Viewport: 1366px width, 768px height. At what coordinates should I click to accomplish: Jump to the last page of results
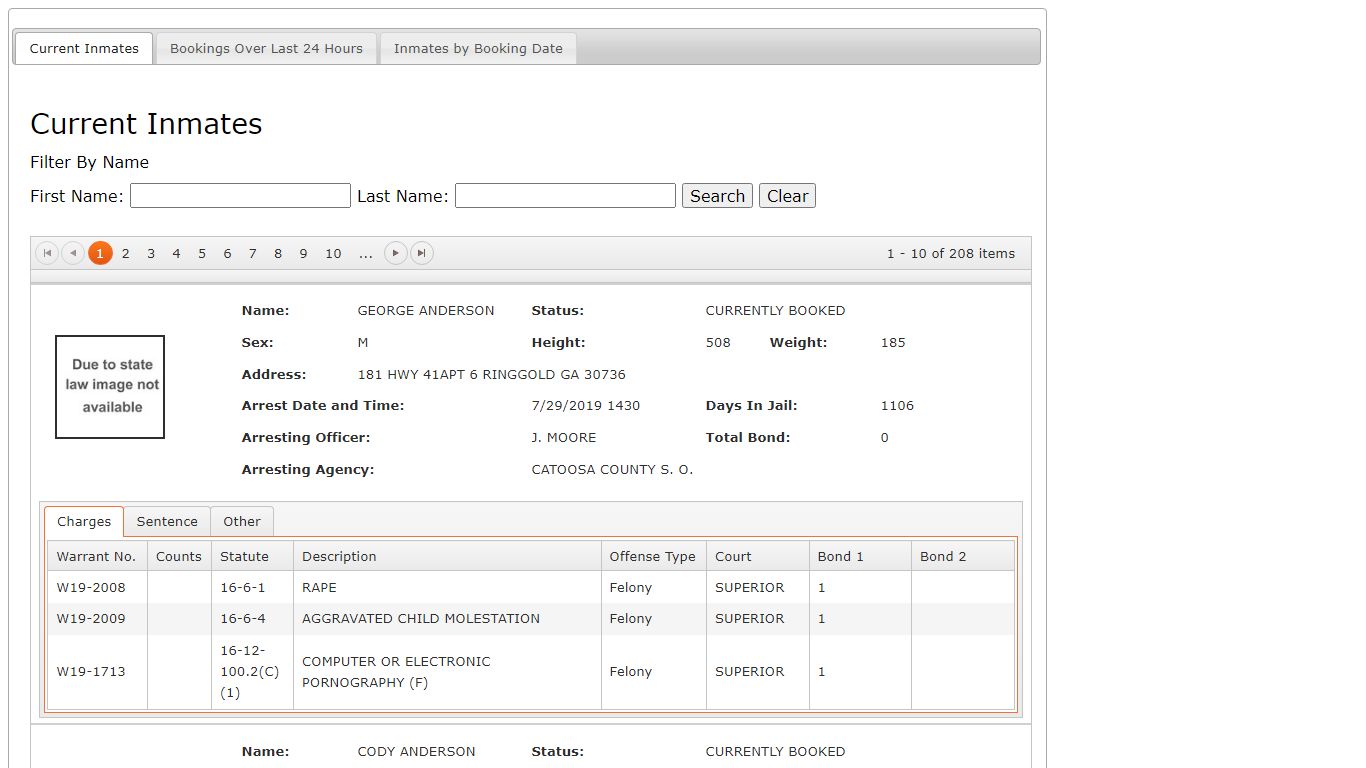[422, 253]
